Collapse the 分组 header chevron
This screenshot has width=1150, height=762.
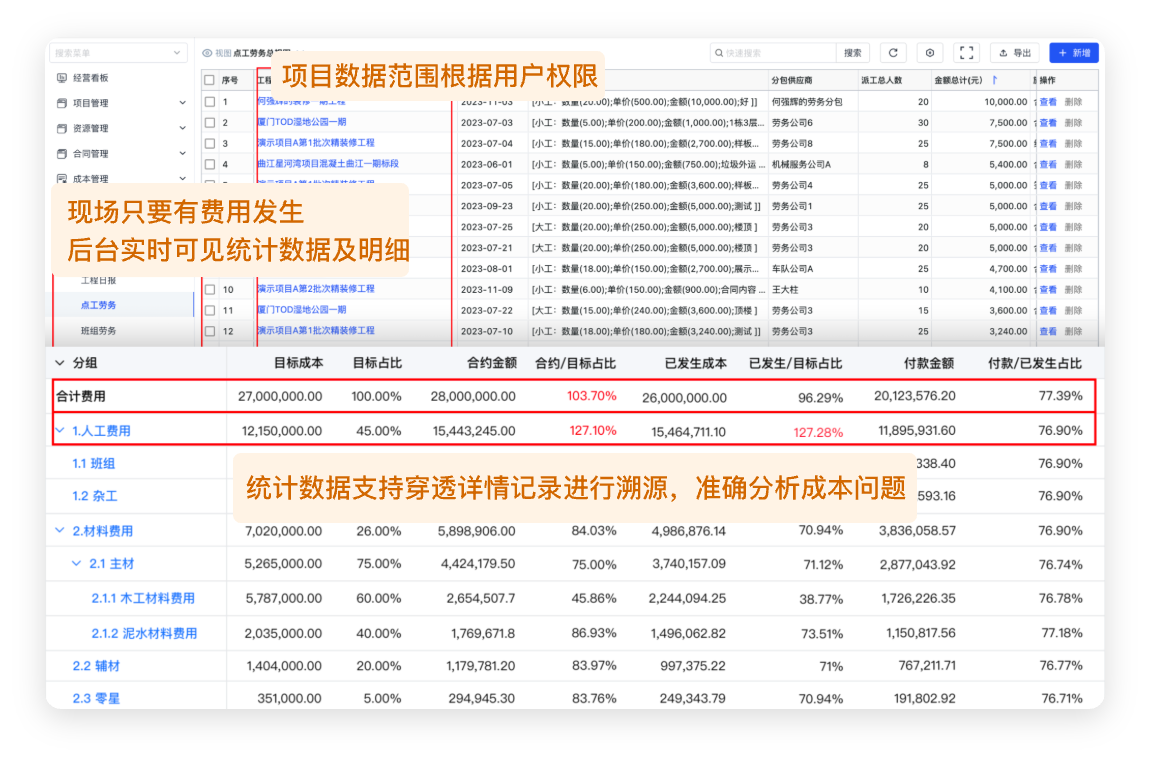pos(59,362)
